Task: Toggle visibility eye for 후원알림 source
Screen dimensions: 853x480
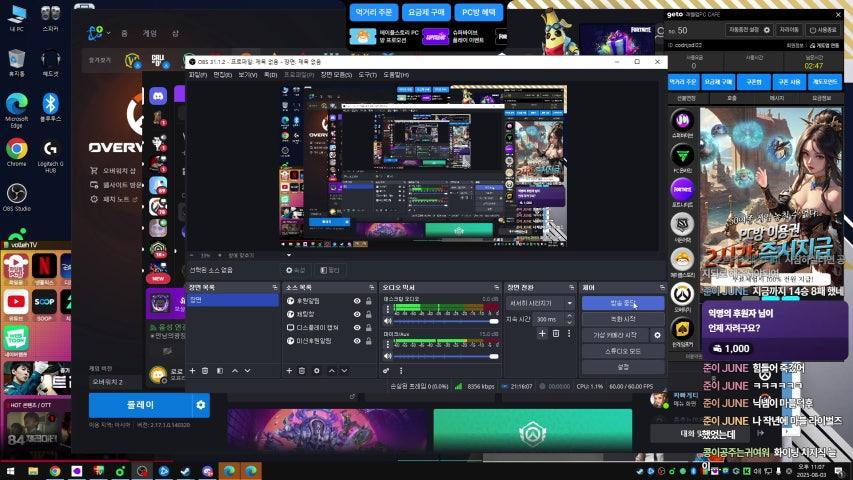Action: tap(357, 301)
